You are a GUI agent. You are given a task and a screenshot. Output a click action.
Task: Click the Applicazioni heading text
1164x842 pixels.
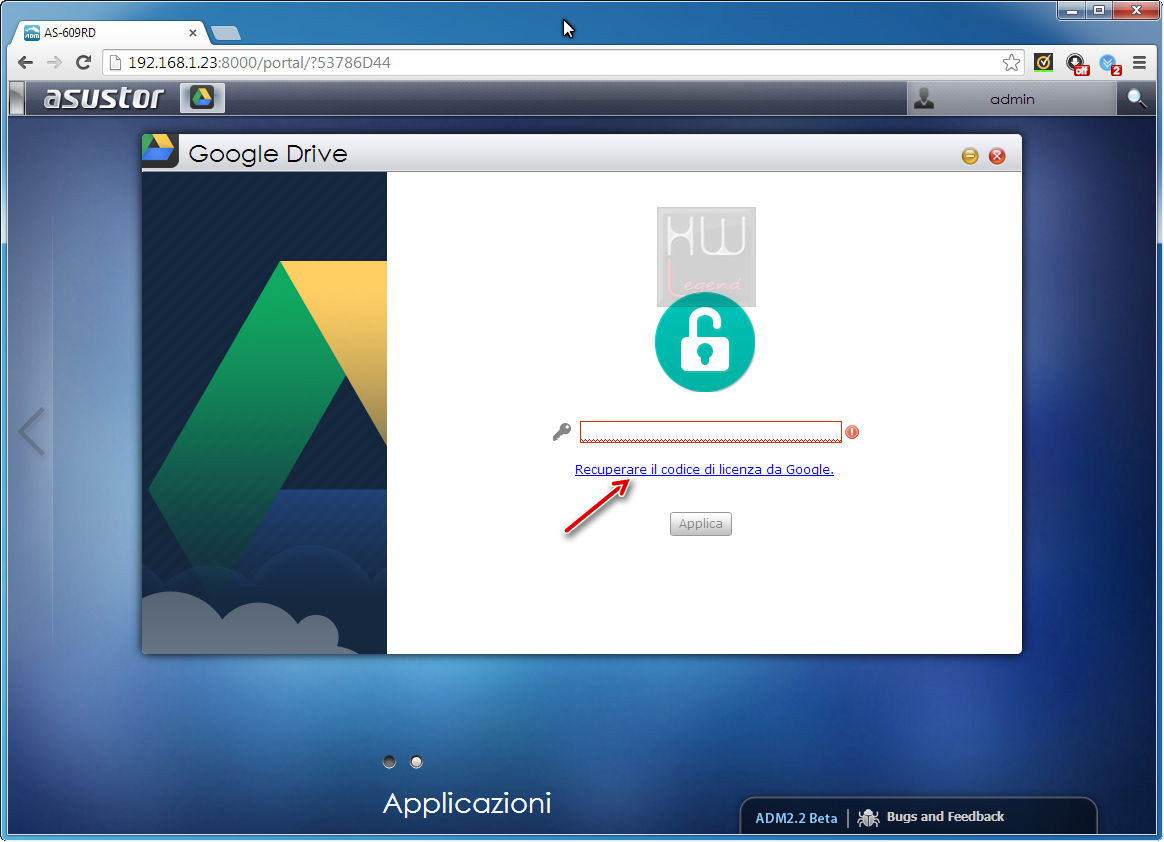[x=467, y=803]
